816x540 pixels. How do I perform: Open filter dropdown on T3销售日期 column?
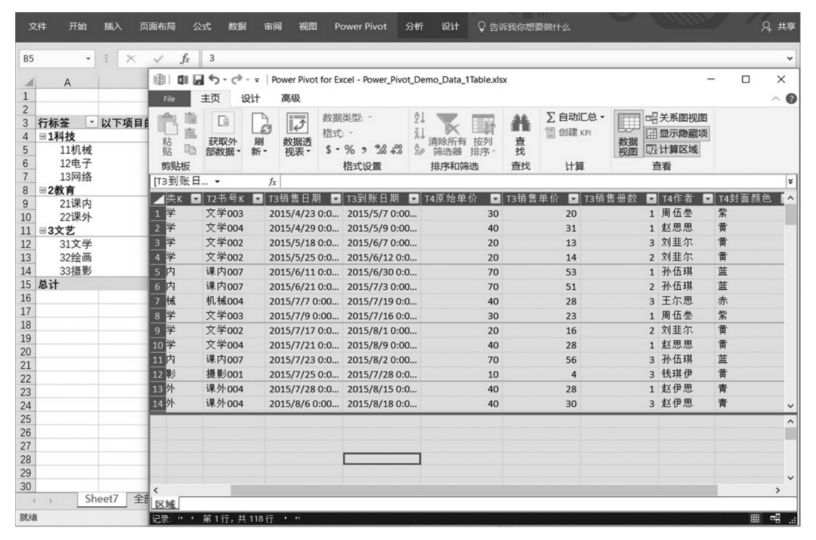336,199
